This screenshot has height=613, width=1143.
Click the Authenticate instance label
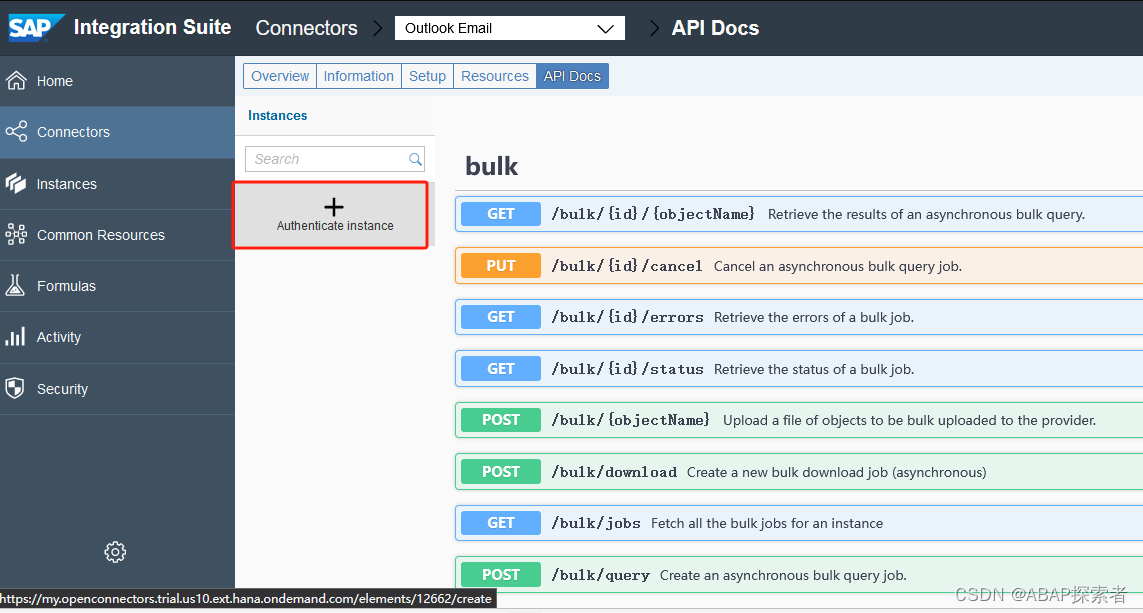pyautogui.click(x=335, y=226)
